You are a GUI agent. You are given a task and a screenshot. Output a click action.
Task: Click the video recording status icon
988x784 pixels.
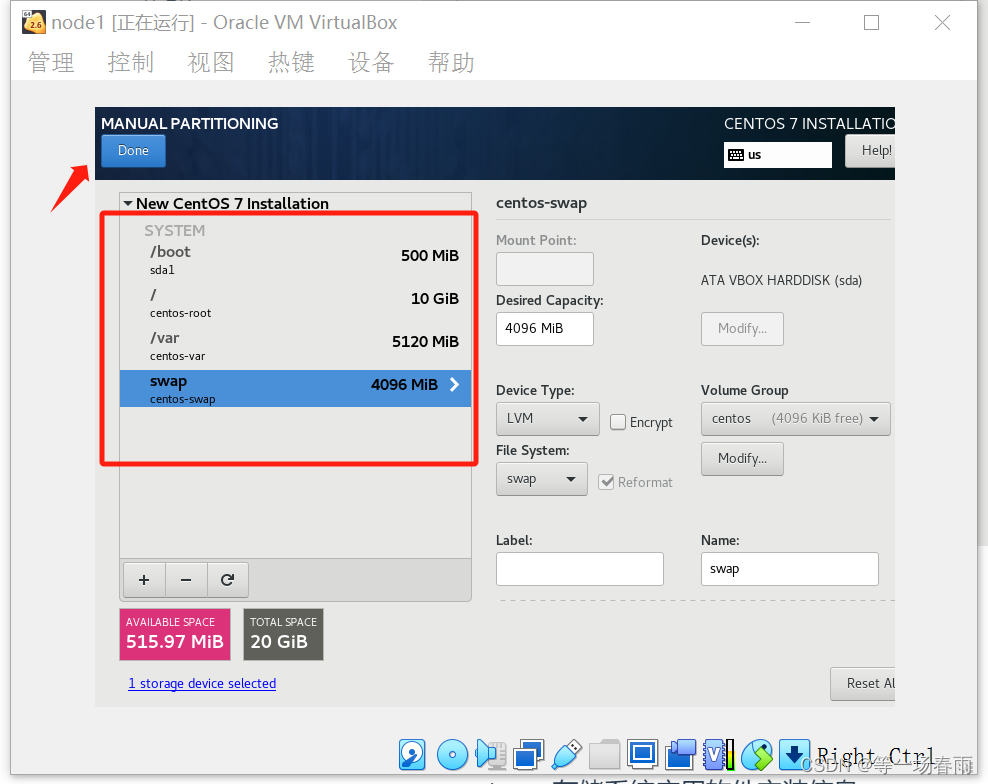(x=681, y=754)
